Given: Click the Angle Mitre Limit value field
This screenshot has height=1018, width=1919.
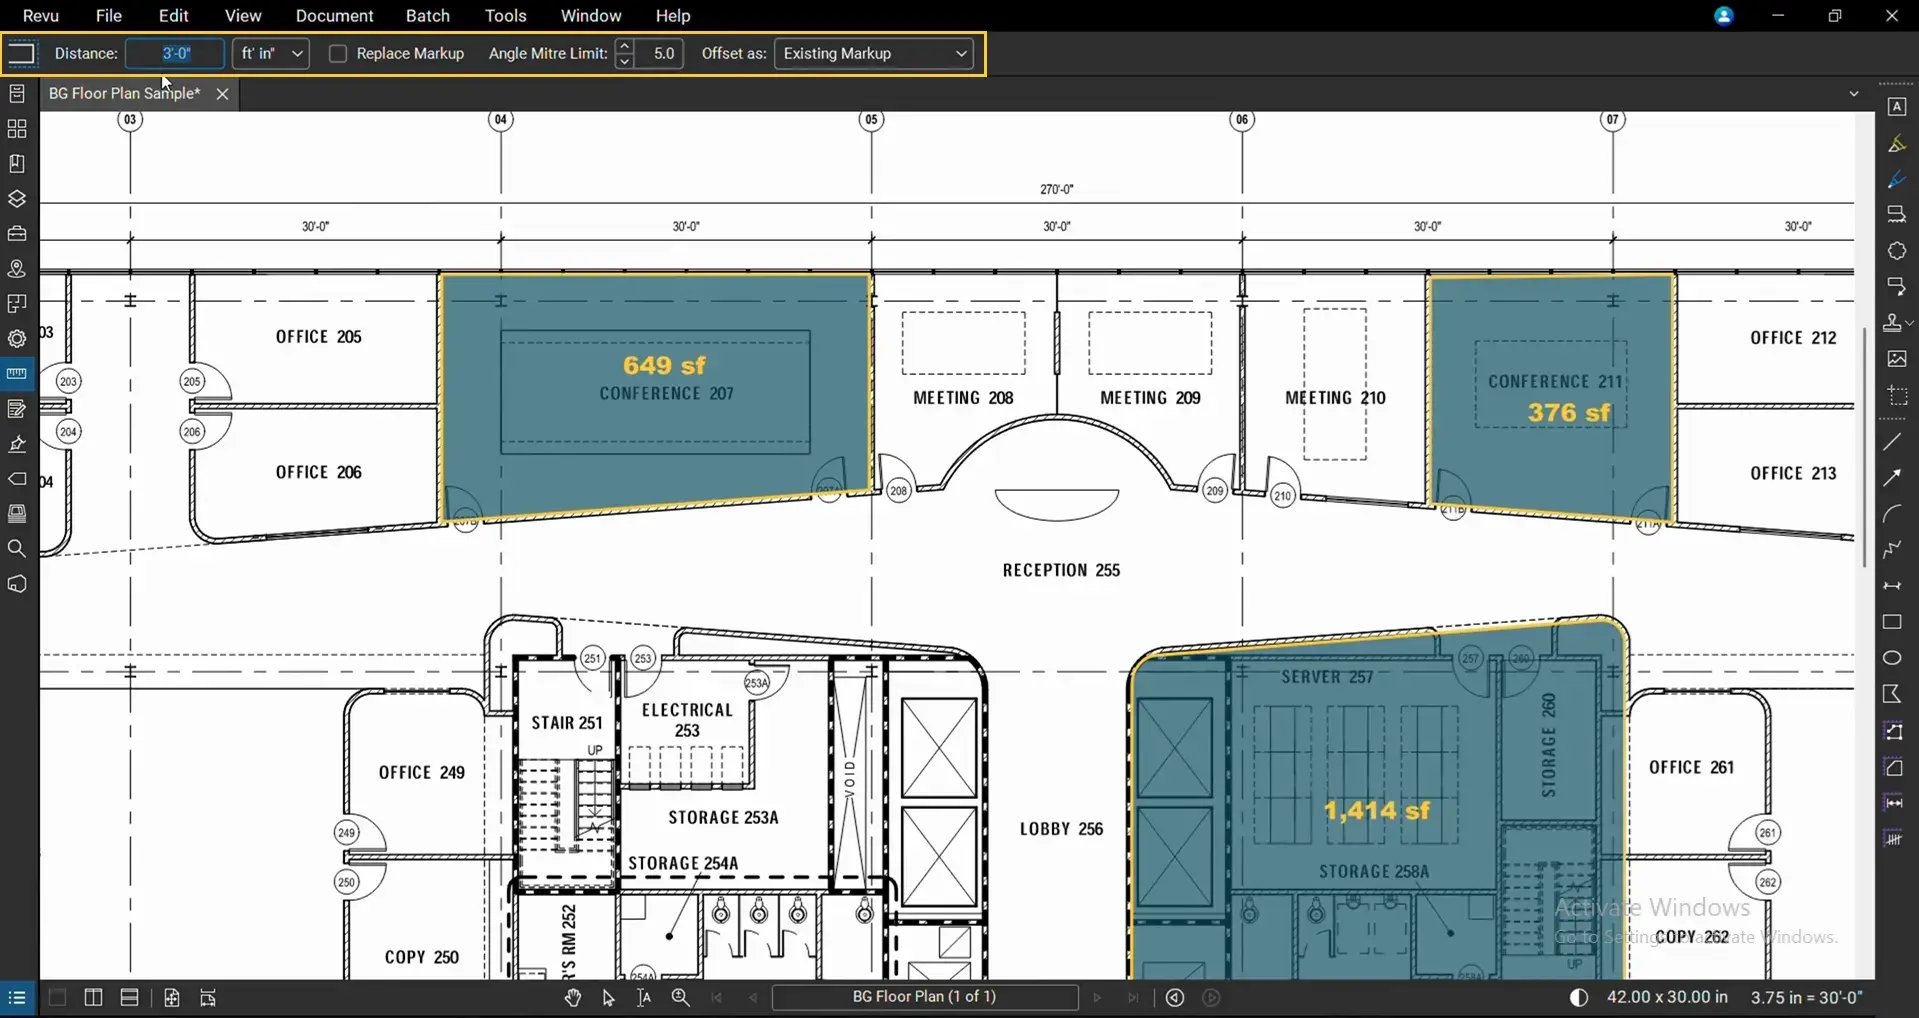Looking at the screenshot, I should [x=660, y=53].
